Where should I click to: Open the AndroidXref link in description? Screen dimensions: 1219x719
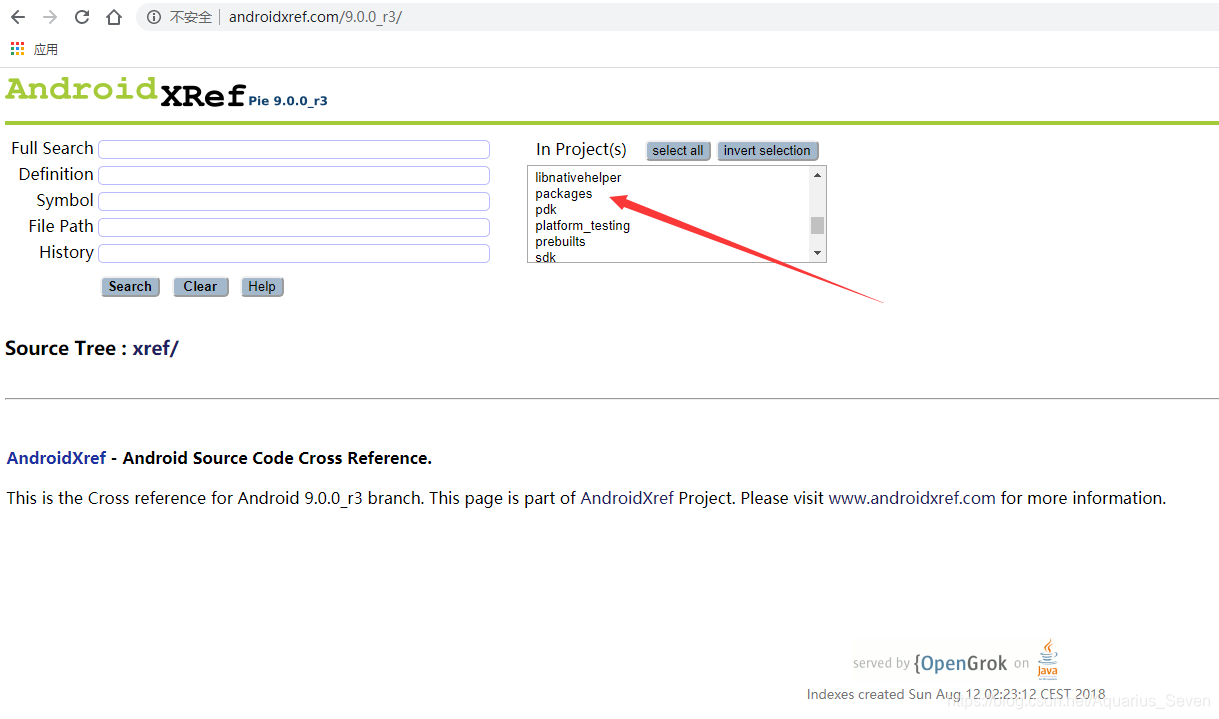coord(56,458)
